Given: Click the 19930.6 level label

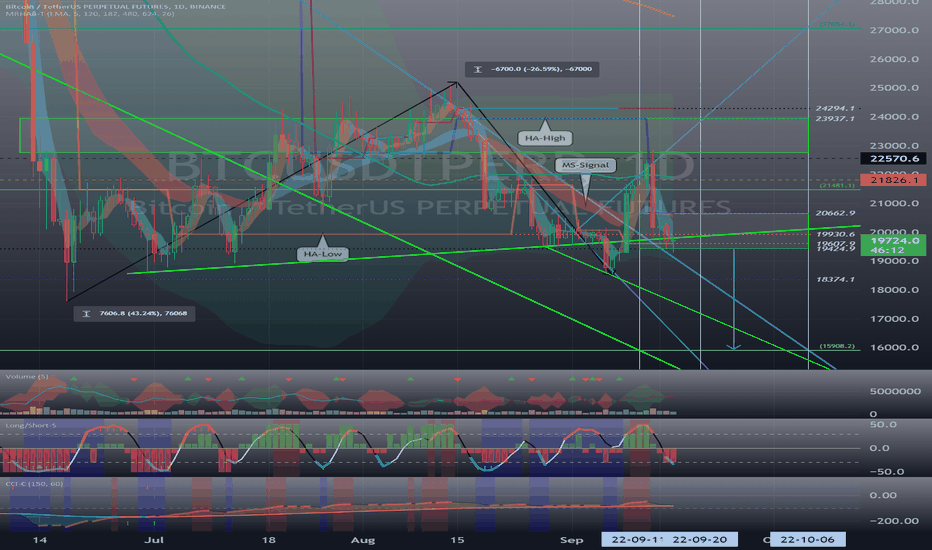Looking at the screenshot, I should click(x=835, y=234).
